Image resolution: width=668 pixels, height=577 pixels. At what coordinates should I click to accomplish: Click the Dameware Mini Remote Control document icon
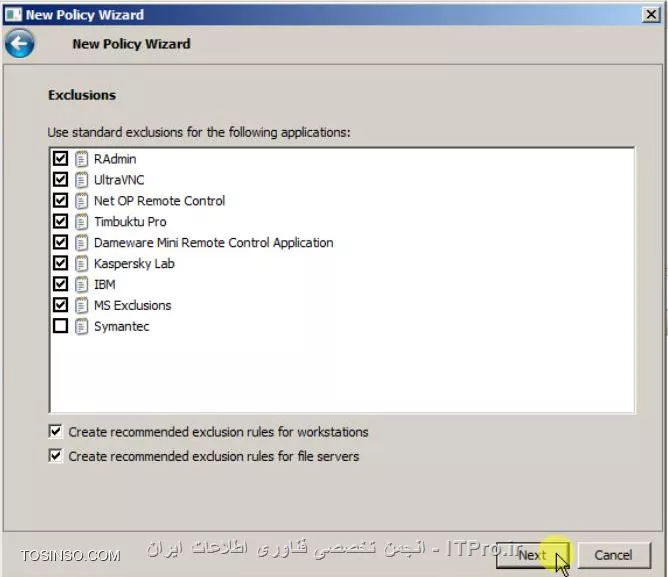(81, 242)
